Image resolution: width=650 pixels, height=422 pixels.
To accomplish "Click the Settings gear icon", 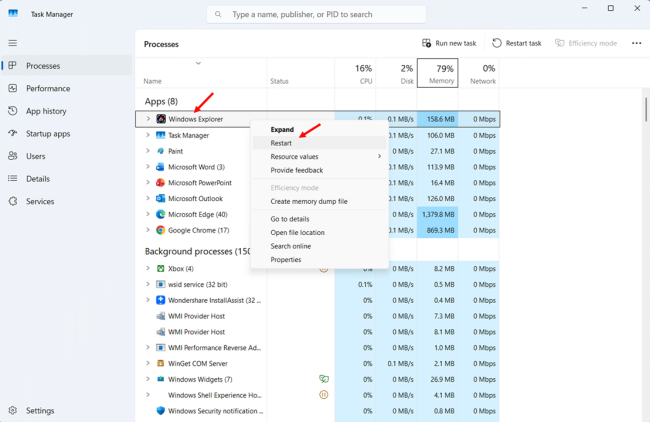I will point(13,410).
